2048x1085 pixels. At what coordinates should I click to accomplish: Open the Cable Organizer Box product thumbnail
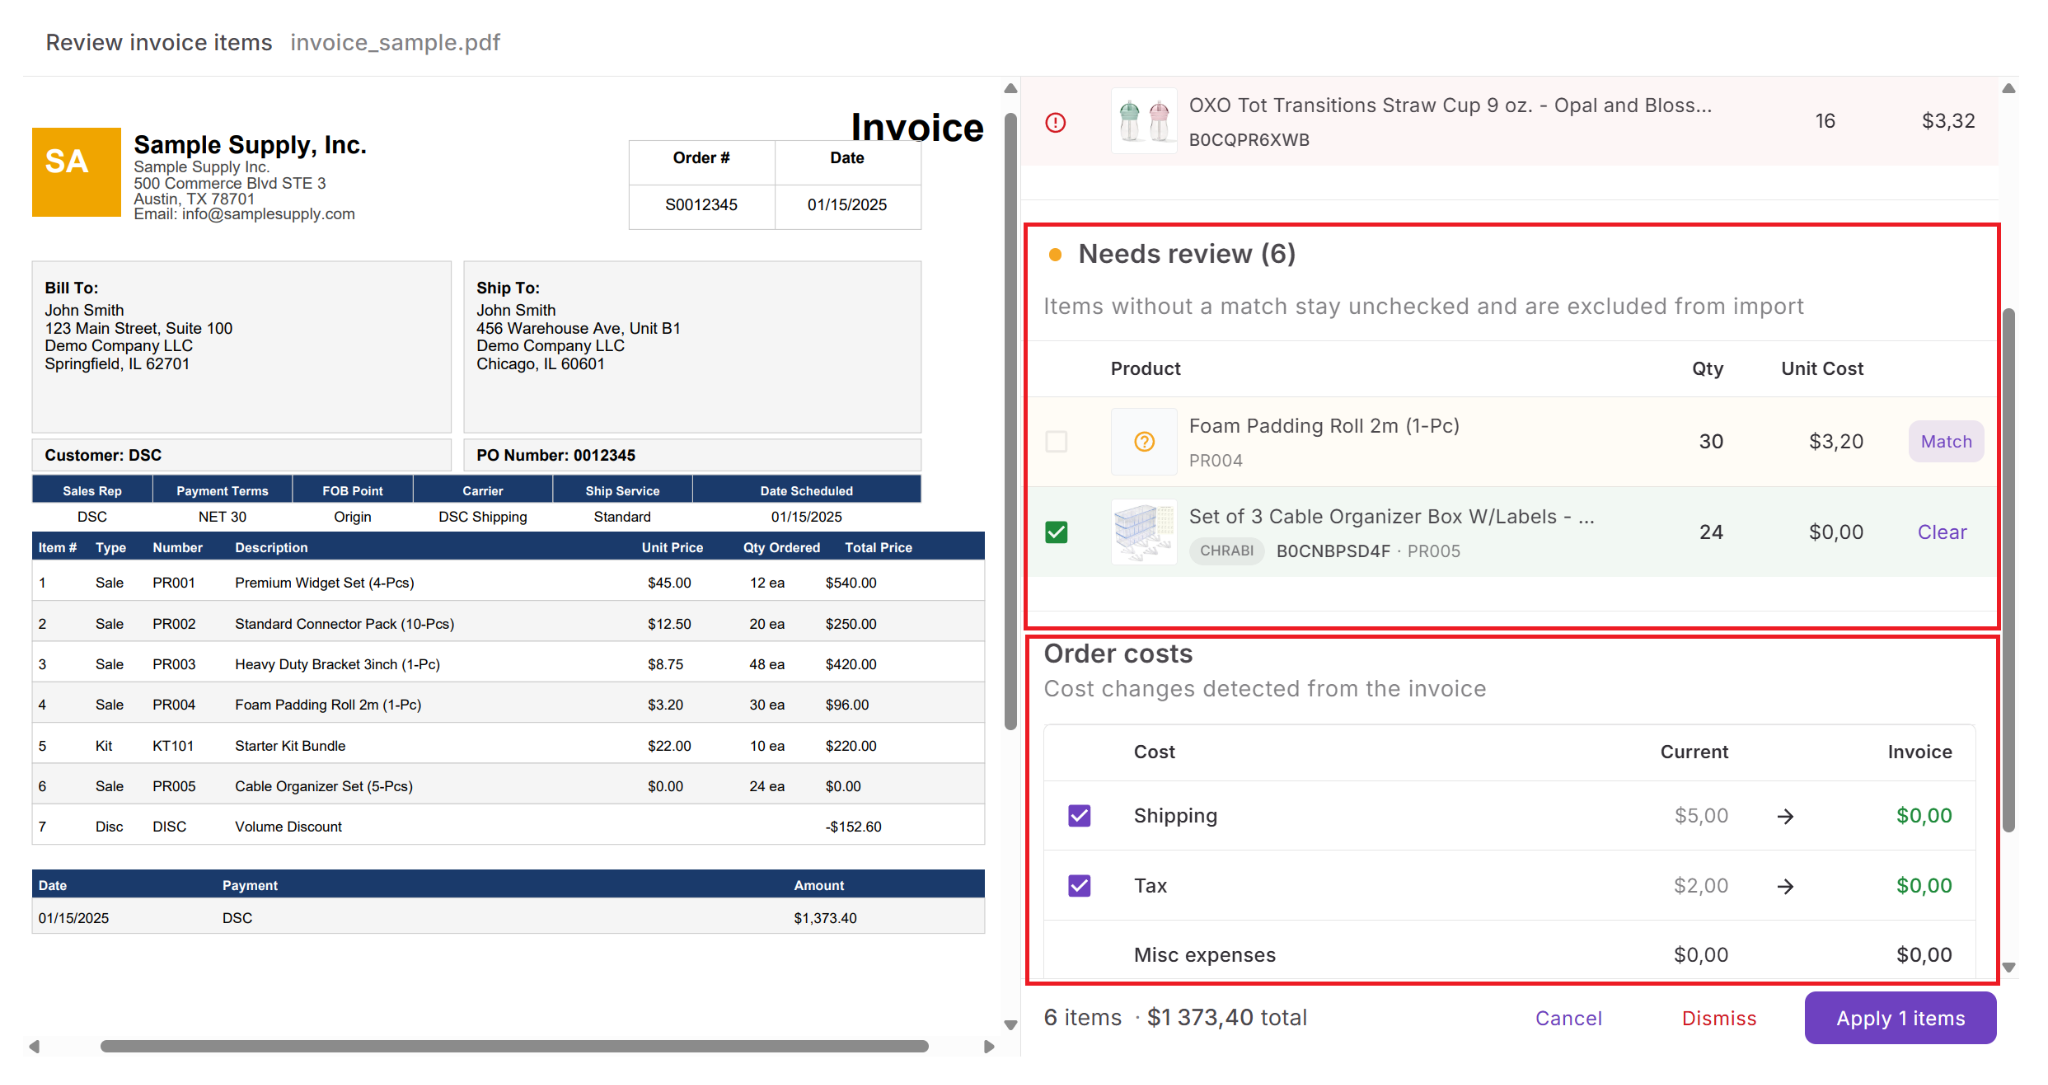1144,532
